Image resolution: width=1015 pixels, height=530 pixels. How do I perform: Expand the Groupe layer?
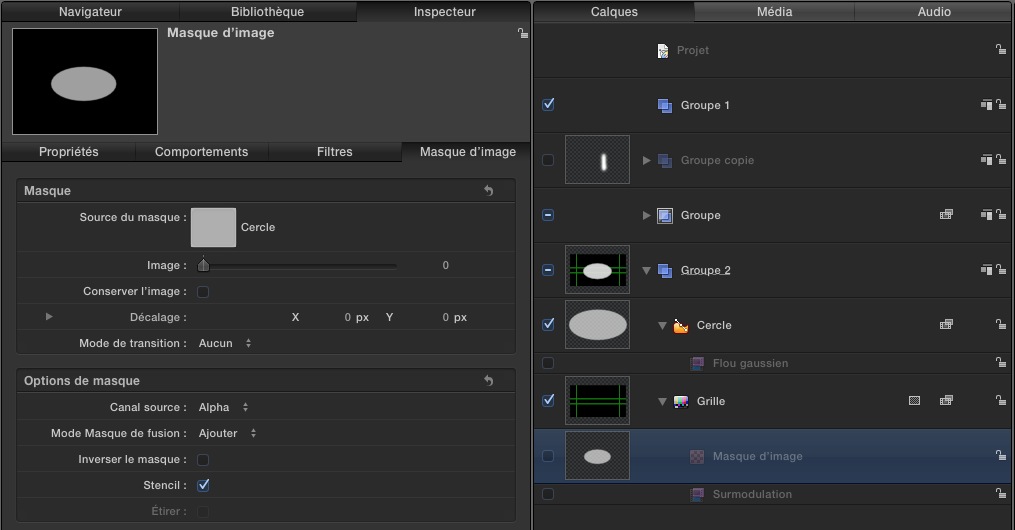(646, 215)
